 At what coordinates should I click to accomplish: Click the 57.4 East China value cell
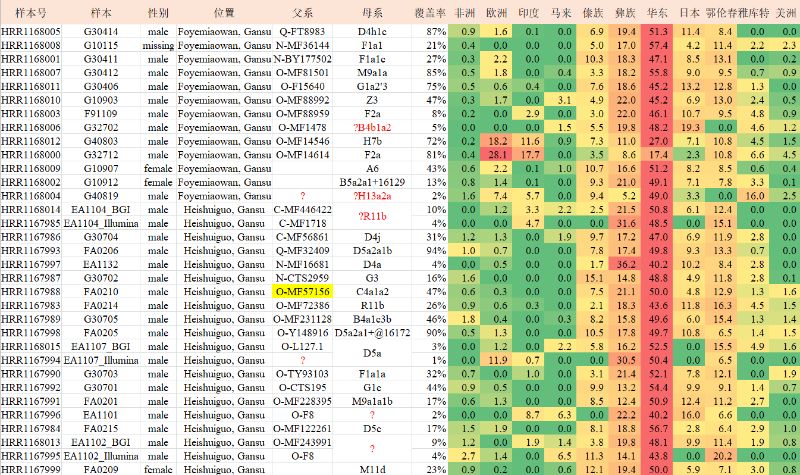click(657, 45)
